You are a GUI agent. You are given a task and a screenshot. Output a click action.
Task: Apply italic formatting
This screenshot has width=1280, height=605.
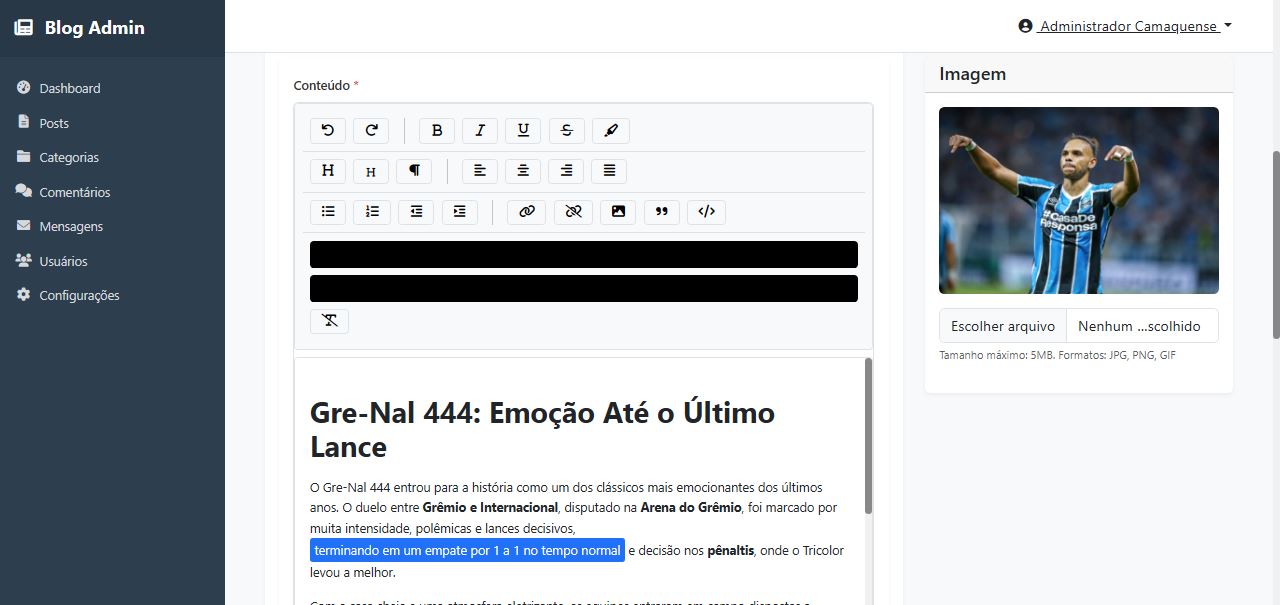coord(480,130)
